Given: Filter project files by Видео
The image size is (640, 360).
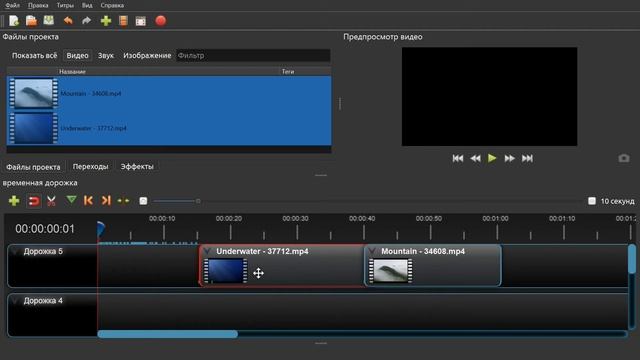Looking at the screenshot, I should coord(78,56).
